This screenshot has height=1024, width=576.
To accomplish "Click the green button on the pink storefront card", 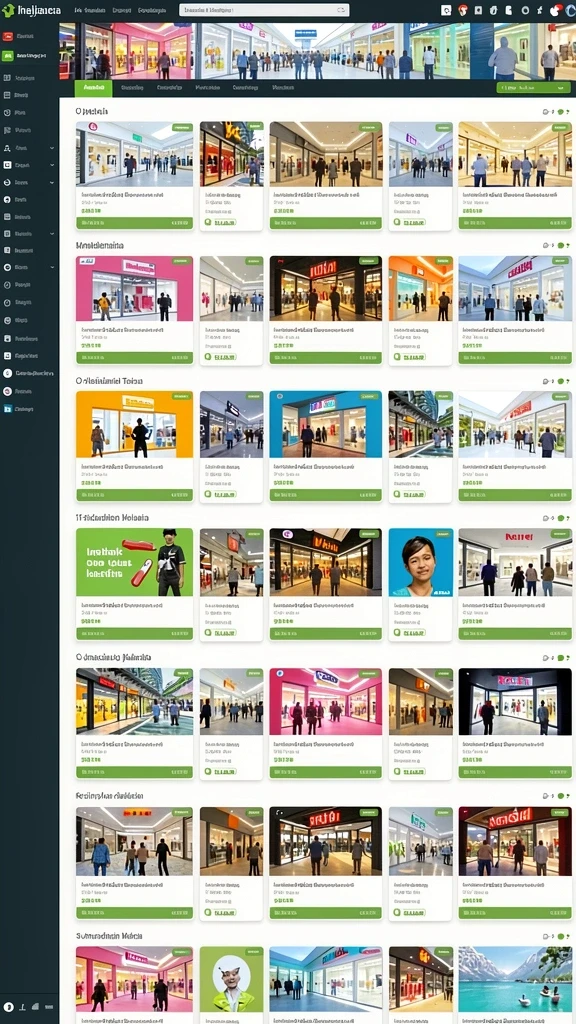I will pyautogui.click(x=135, y=357).
